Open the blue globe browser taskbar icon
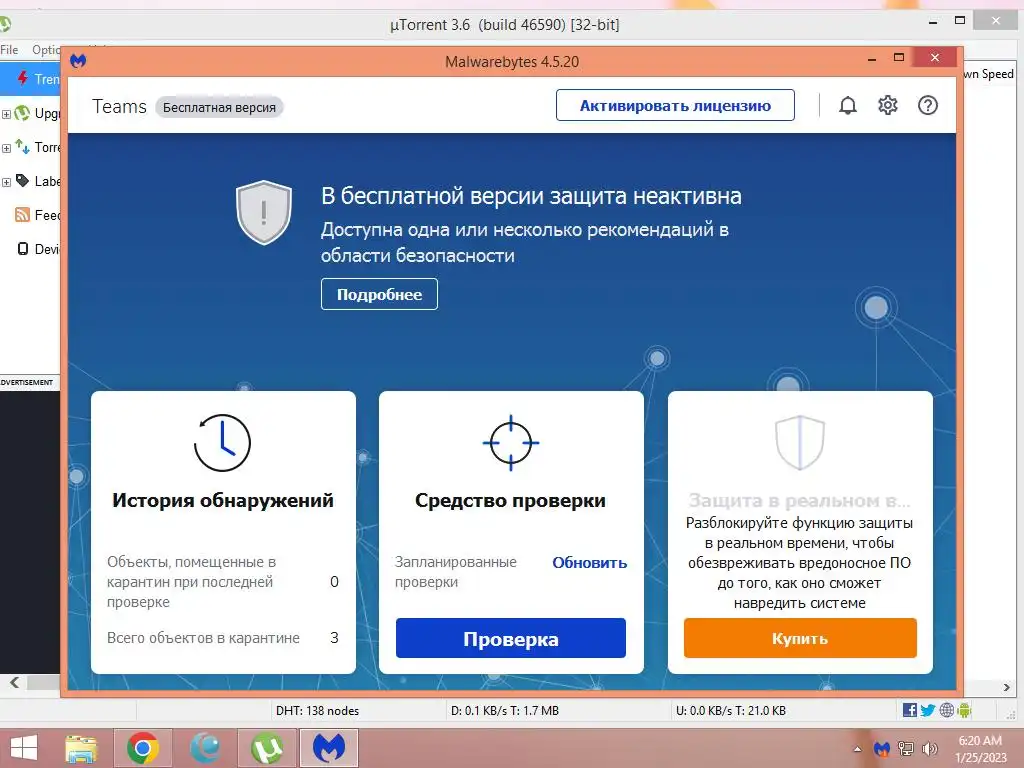 pos(205,748)
